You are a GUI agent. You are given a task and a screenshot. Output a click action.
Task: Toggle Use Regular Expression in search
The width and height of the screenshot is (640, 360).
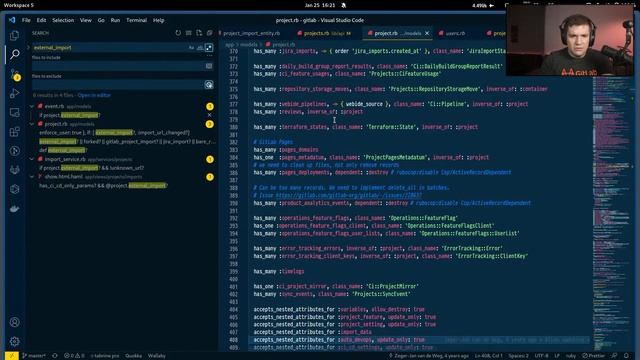(209, 48)
